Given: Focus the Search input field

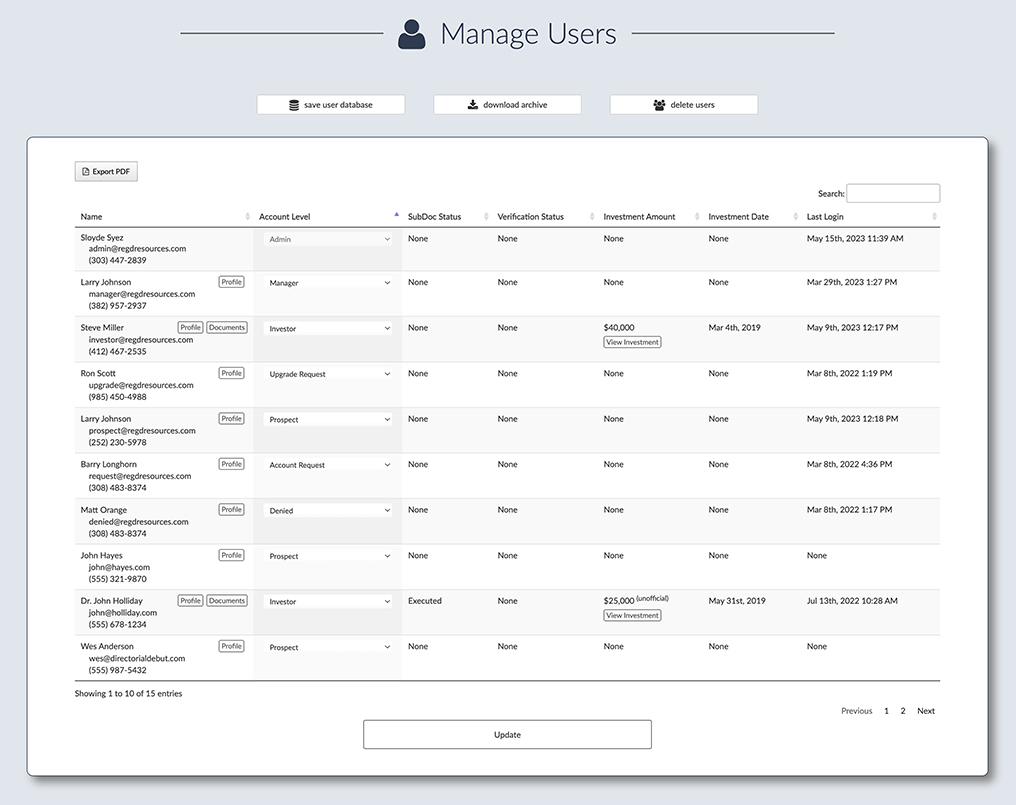Looking at the screenshot, I should click(893, 193).
